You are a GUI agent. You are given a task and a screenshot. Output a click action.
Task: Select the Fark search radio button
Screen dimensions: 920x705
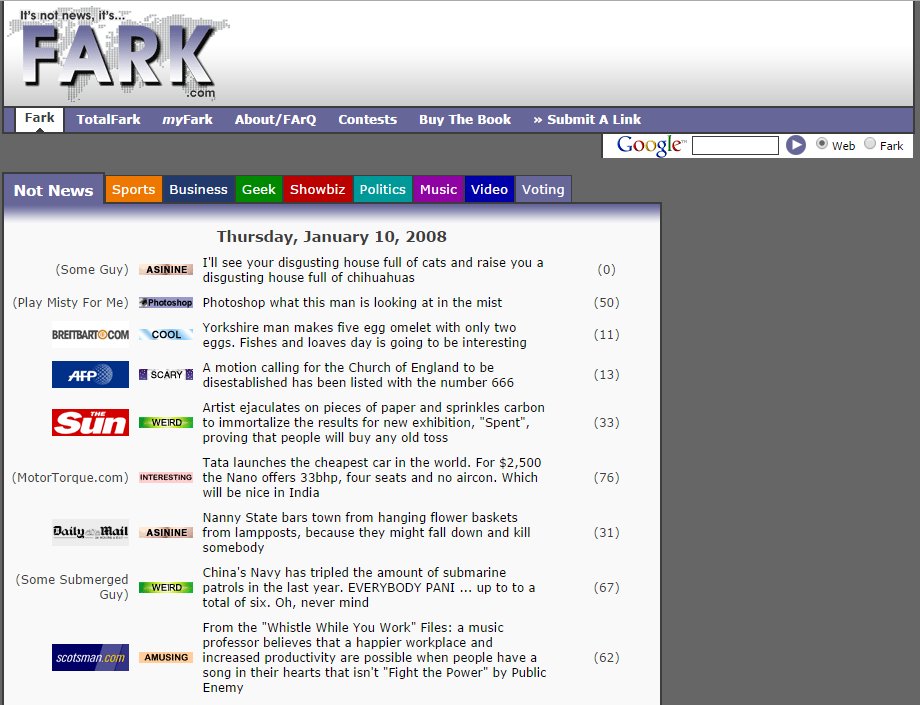869,145
